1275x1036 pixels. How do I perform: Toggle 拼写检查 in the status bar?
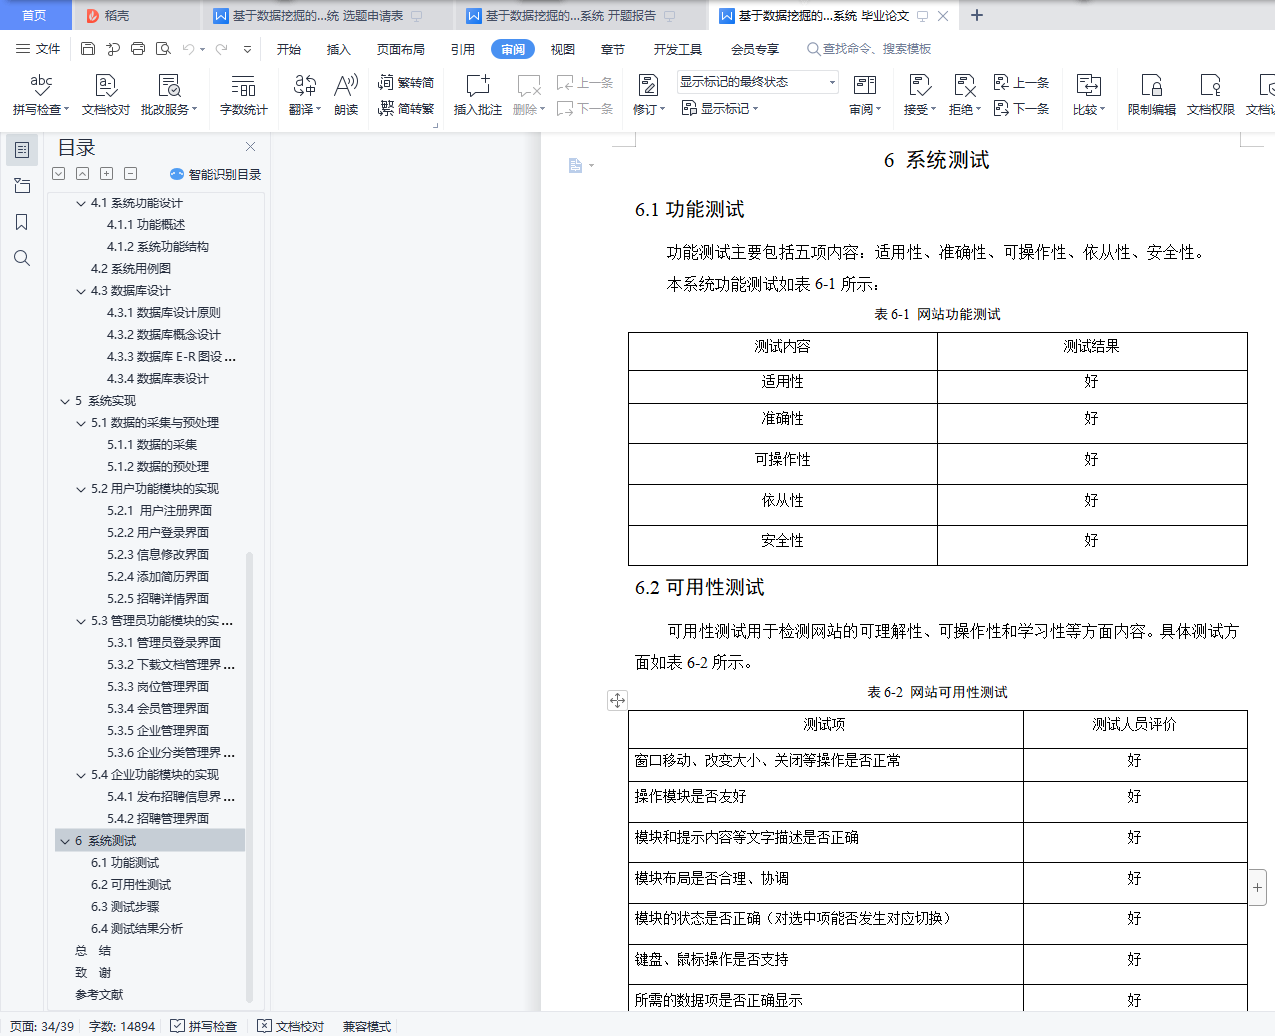[204, 1026]
